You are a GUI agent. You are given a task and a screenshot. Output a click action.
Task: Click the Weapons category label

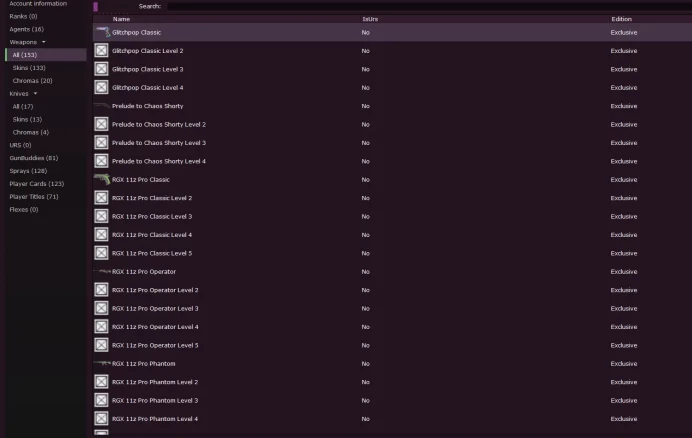tap(23, 42)
